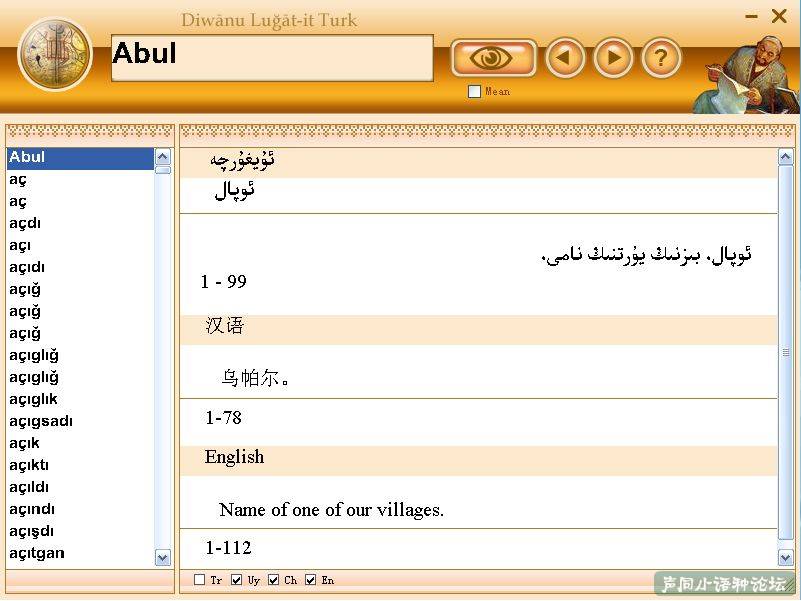801x601 pixels.
Task: Focus the search box containing Abul
Action: coord(272,58)
